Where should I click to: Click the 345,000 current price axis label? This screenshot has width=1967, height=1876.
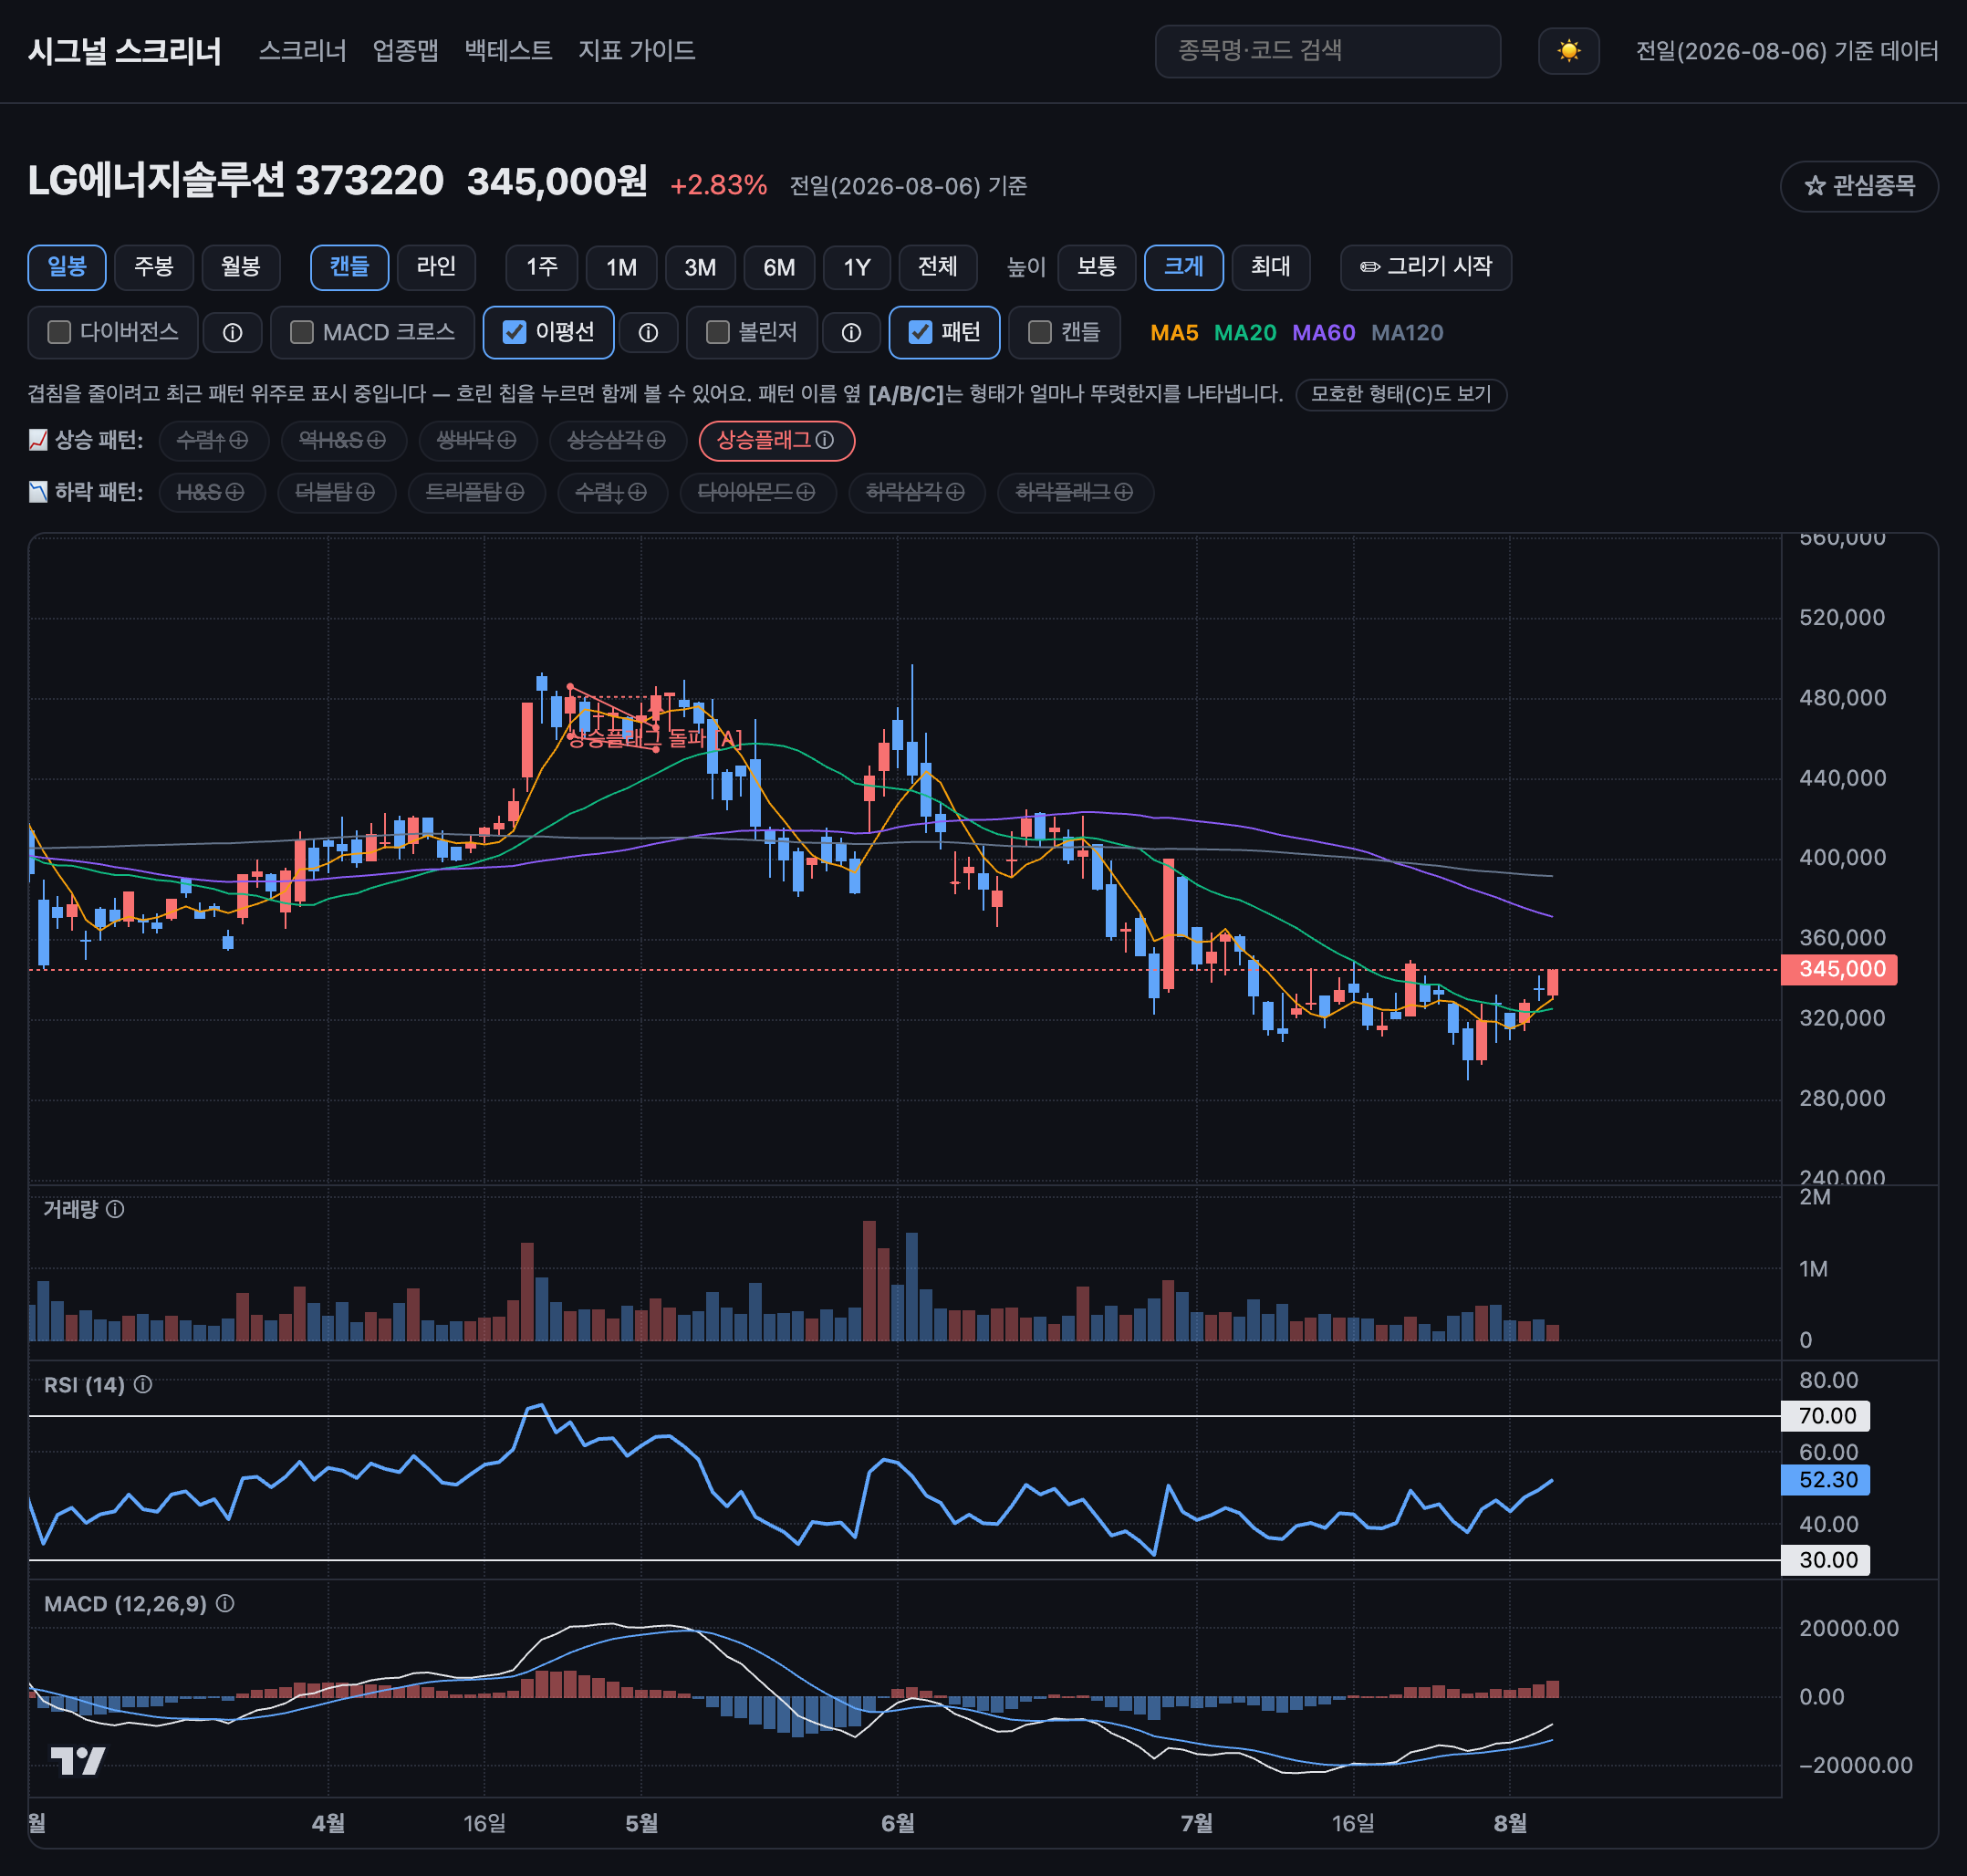[x=1840, y=969]
